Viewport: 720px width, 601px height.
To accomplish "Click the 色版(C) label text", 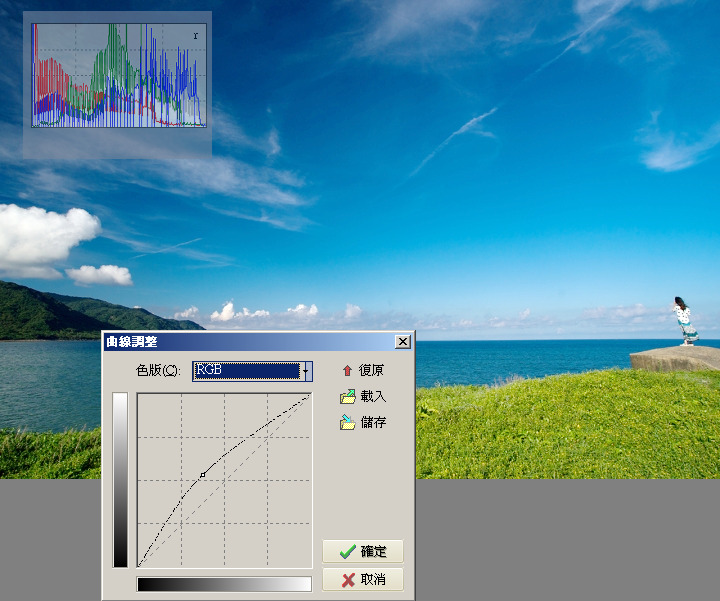I will pos(158,371).
